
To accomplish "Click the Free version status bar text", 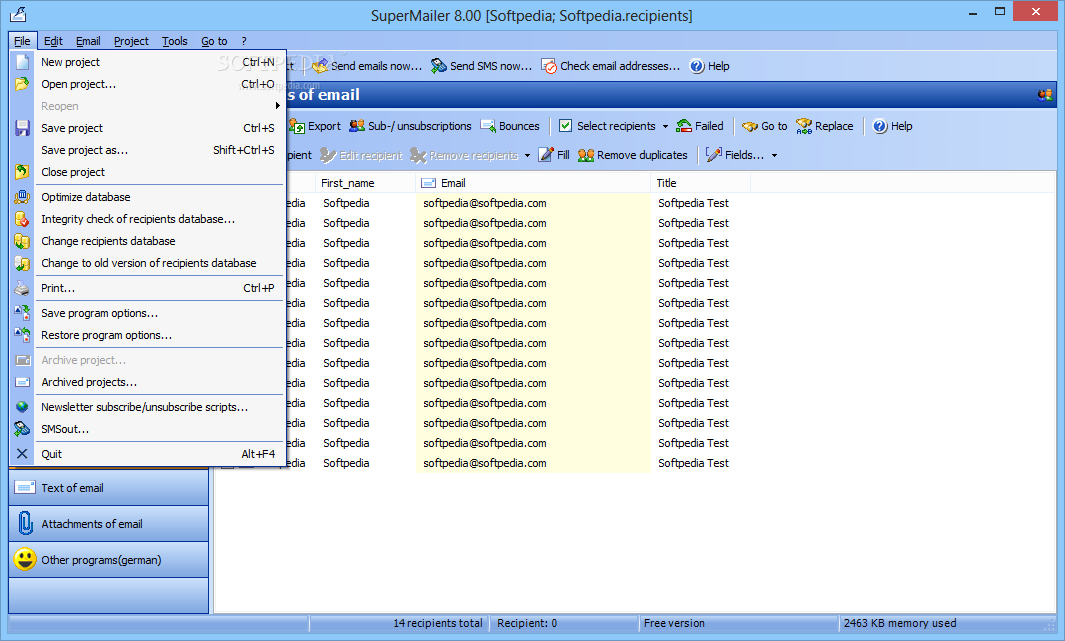I will 674,623.
